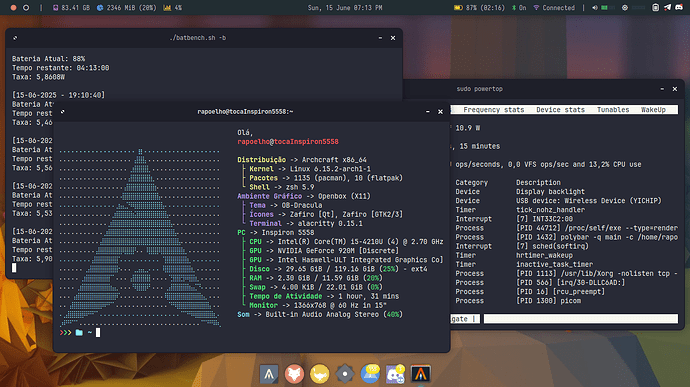Click the battery icon in the top bar
690x387 pixels.
click(x=458, y=7)
